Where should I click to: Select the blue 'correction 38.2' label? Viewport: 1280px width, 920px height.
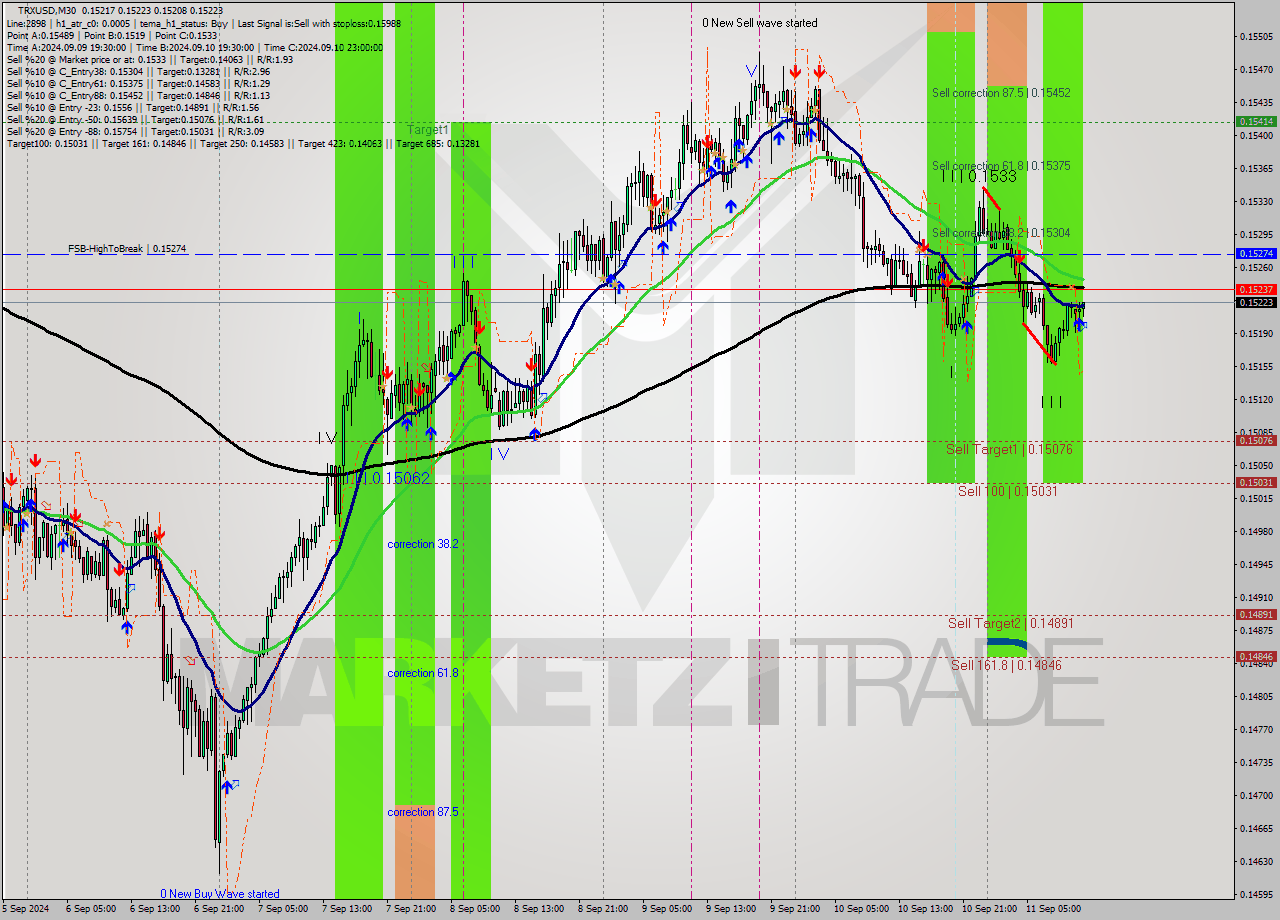pos(423,544)
